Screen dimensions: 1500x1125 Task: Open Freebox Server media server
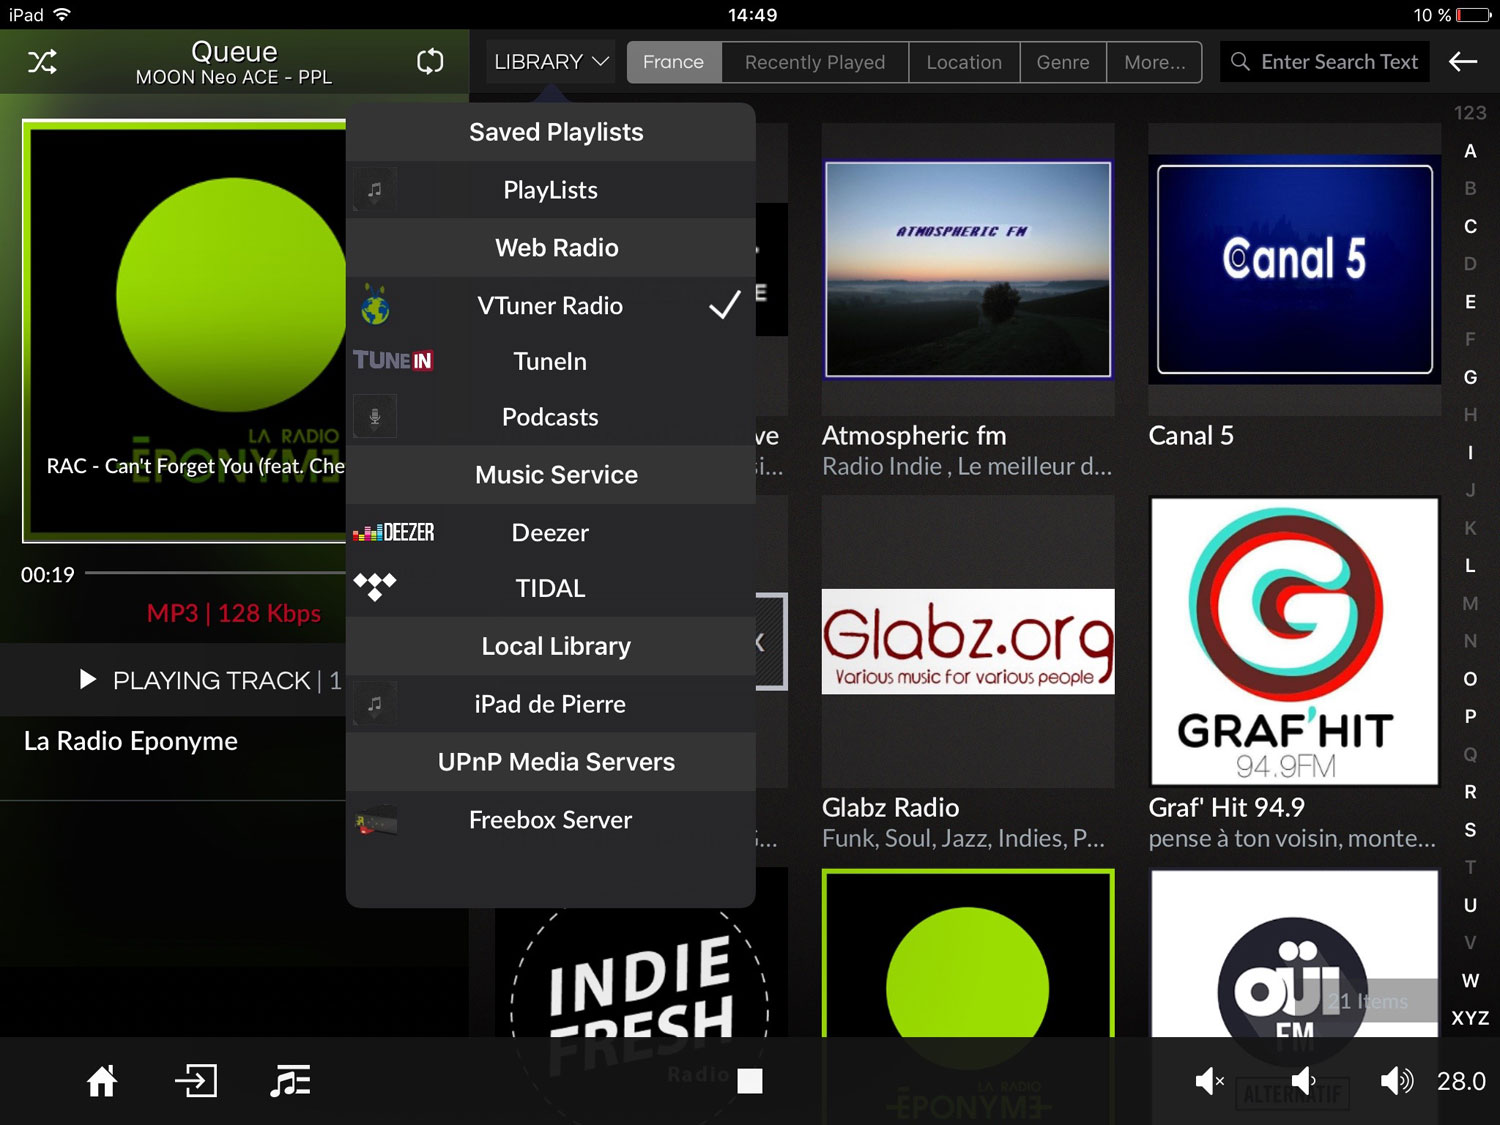(x=550, y=820)
